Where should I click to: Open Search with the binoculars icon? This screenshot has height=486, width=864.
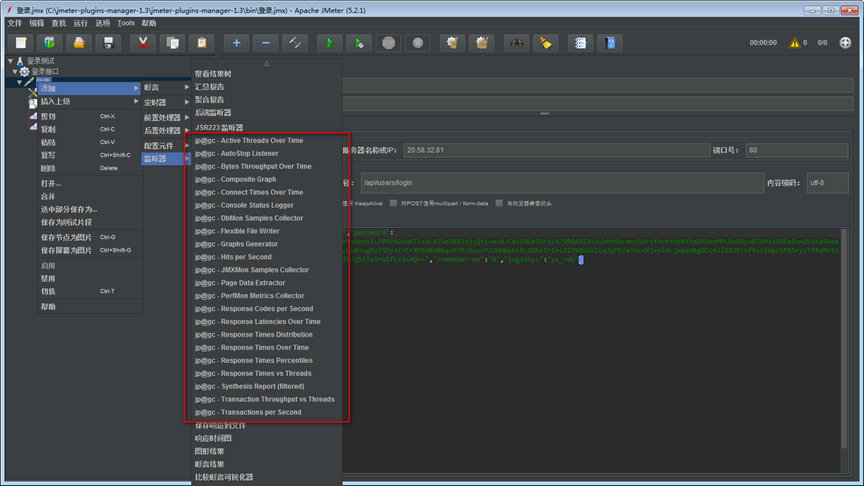coord(516,43)
